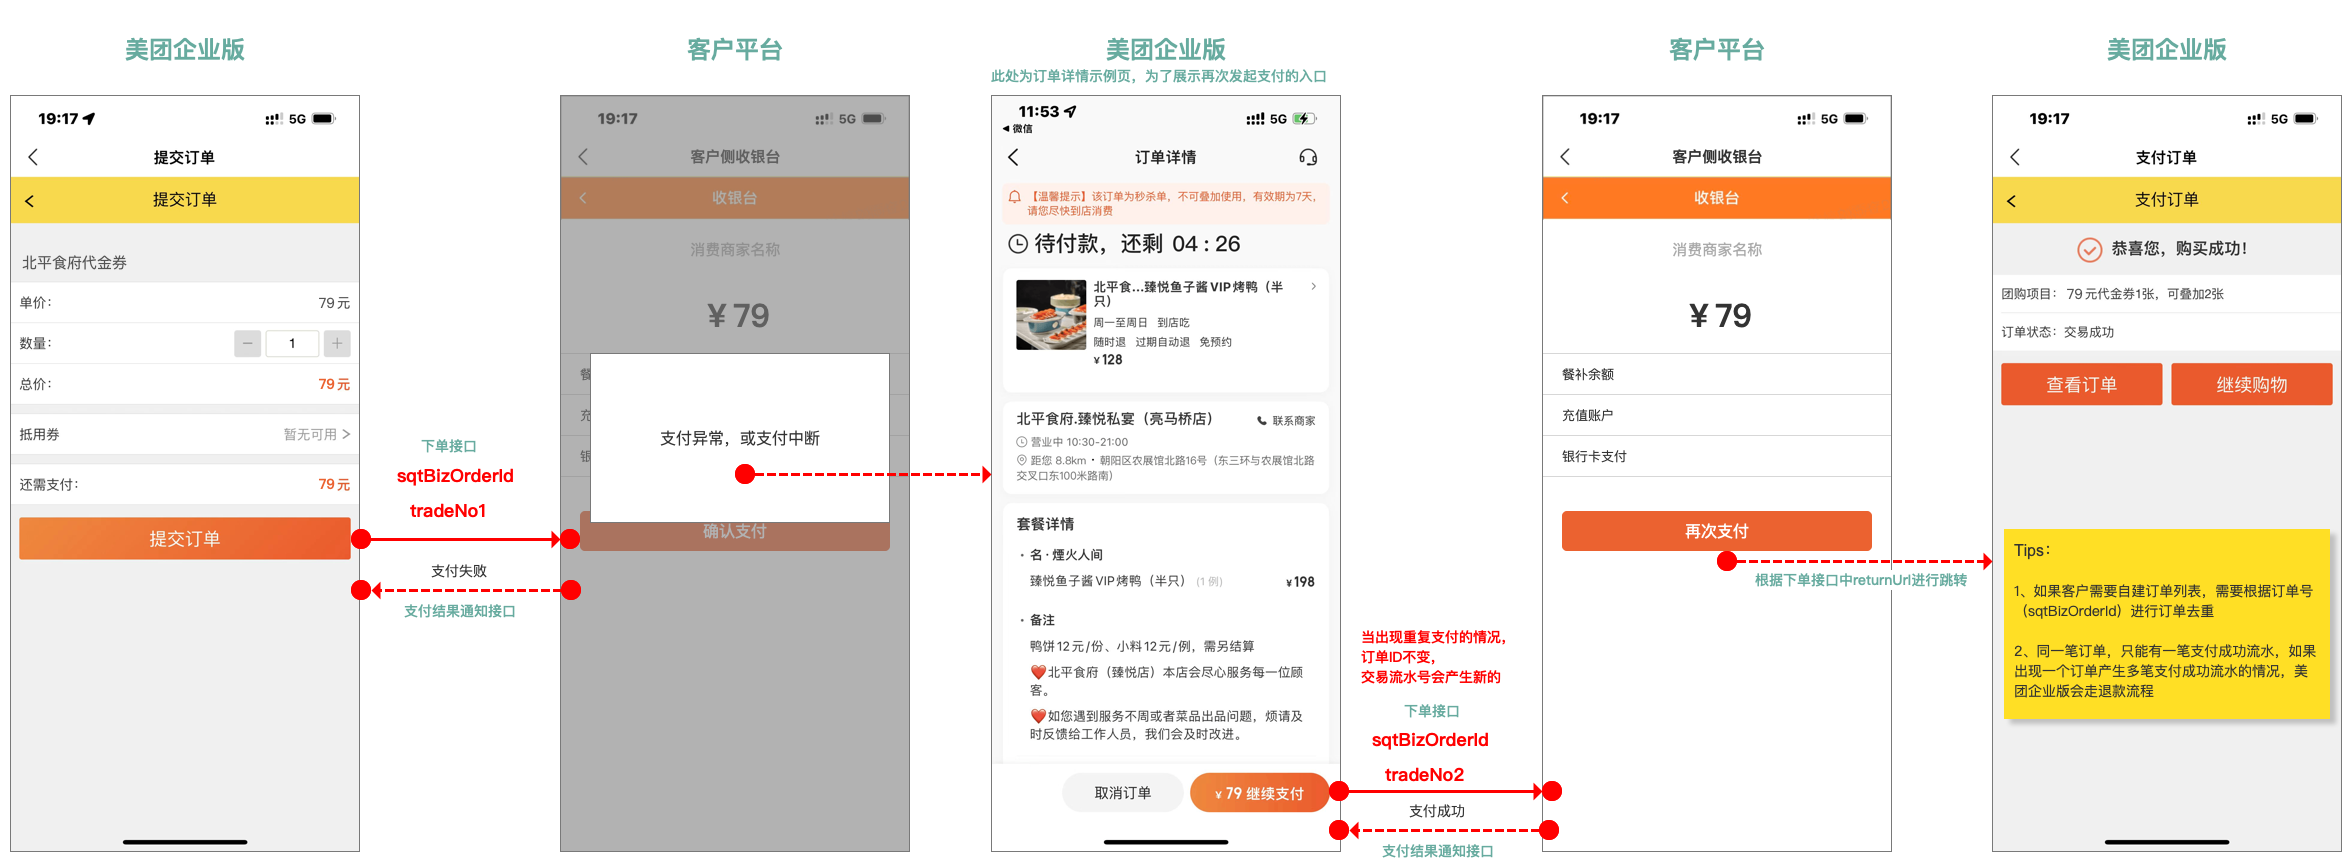This screenshot has width=2342, height=861.
Task: Tap back arrow in dimmed 收银台 bar
Action: tap(583, 198)
